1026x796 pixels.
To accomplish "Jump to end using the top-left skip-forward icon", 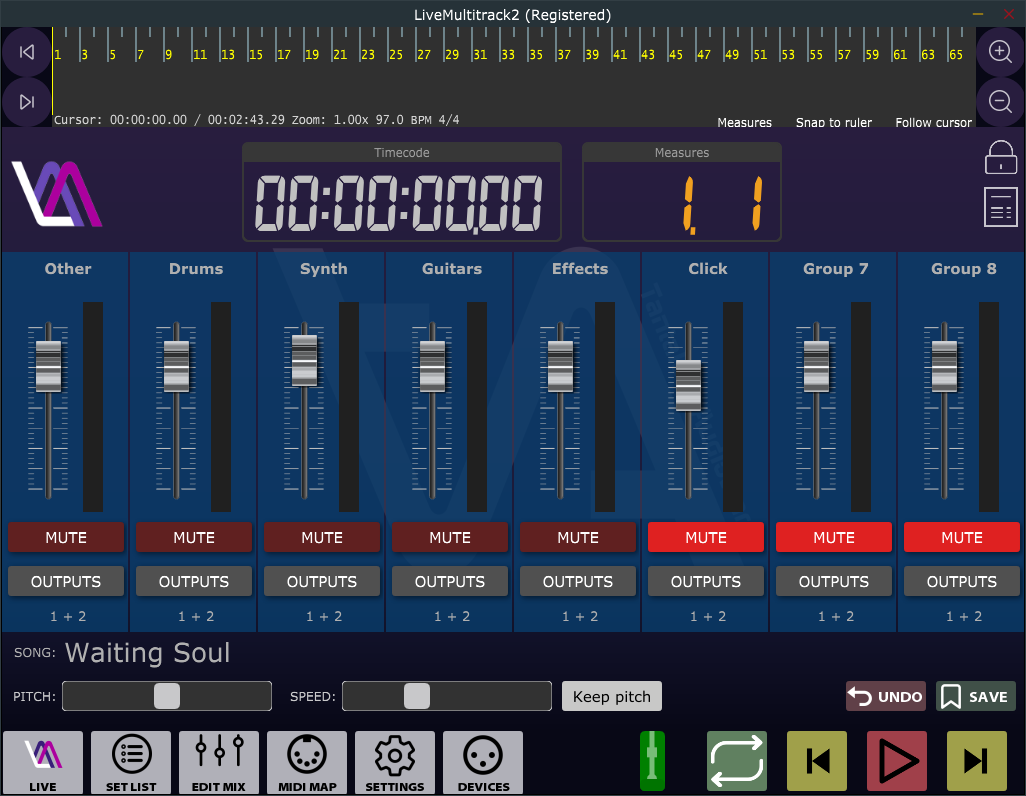I will point(26,102).
